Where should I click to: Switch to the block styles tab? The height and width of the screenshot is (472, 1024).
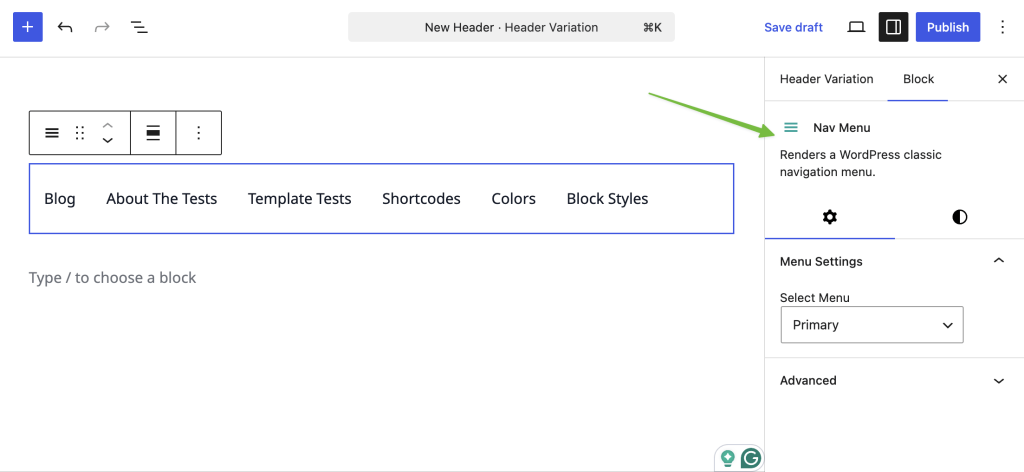[959, 217]
